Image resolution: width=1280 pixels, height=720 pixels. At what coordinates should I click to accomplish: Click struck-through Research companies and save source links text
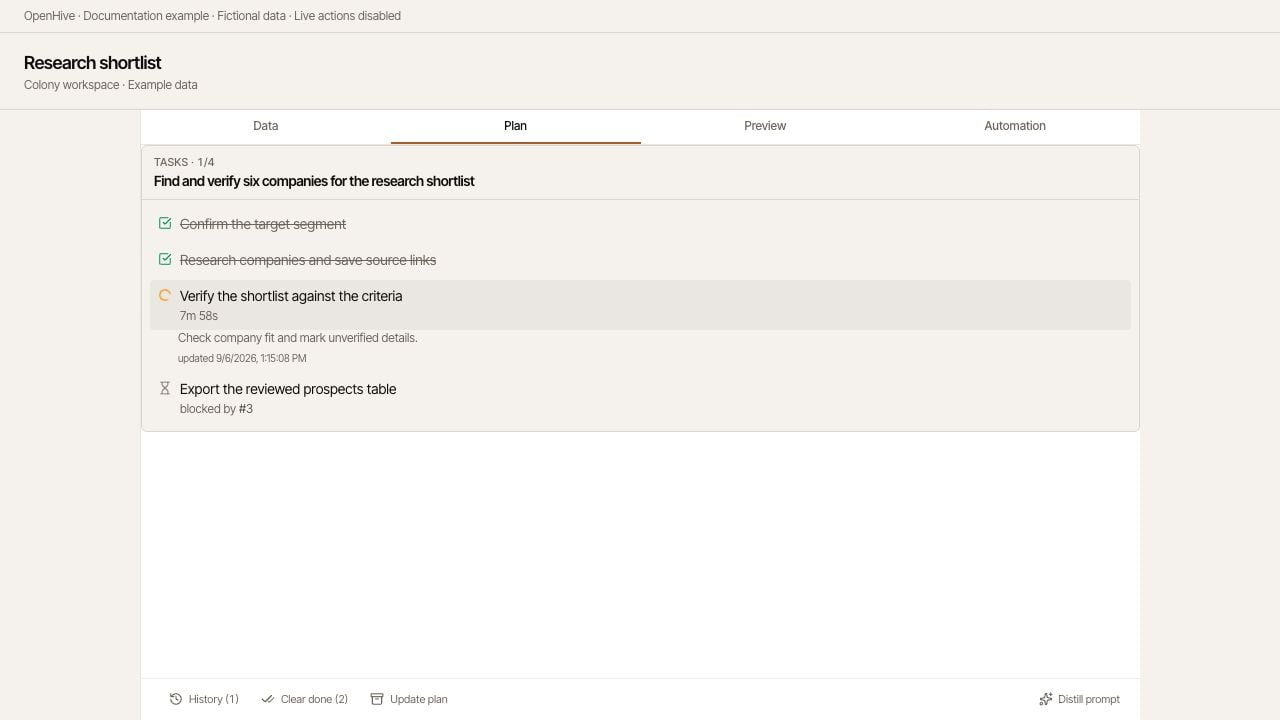(x=308, y=260)
